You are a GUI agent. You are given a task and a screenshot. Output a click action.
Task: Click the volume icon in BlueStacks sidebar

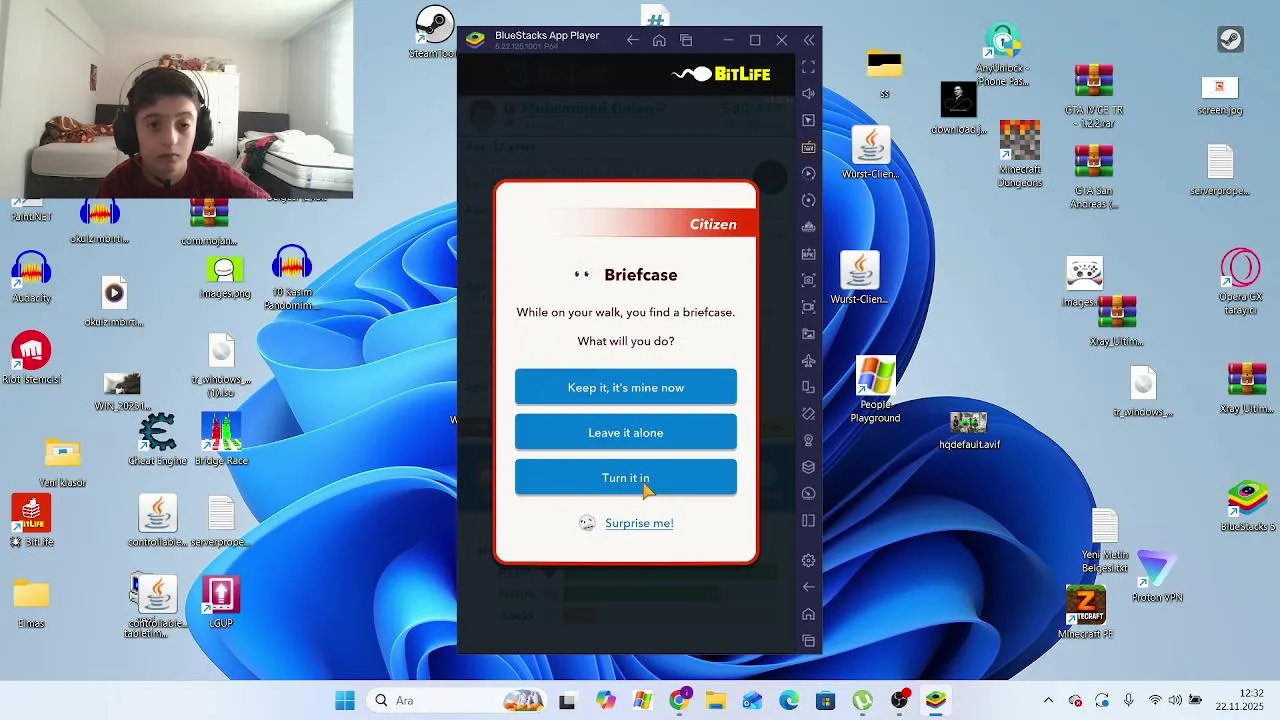pyautogui.click(x=809, y=93)
